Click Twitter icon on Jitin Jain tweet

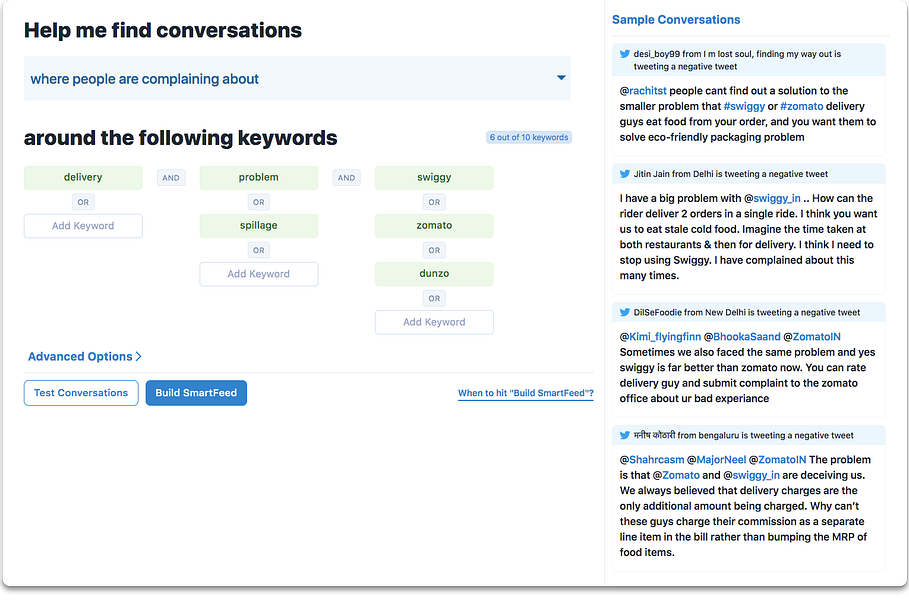tap(625, 174)
